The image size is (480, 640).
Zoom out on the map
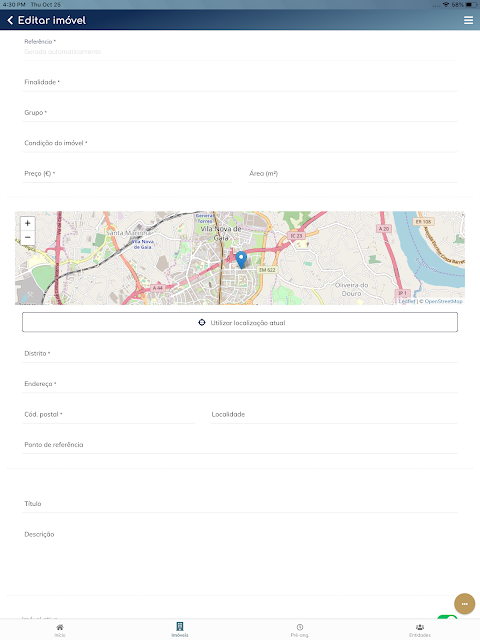click(x=28, y=237)
